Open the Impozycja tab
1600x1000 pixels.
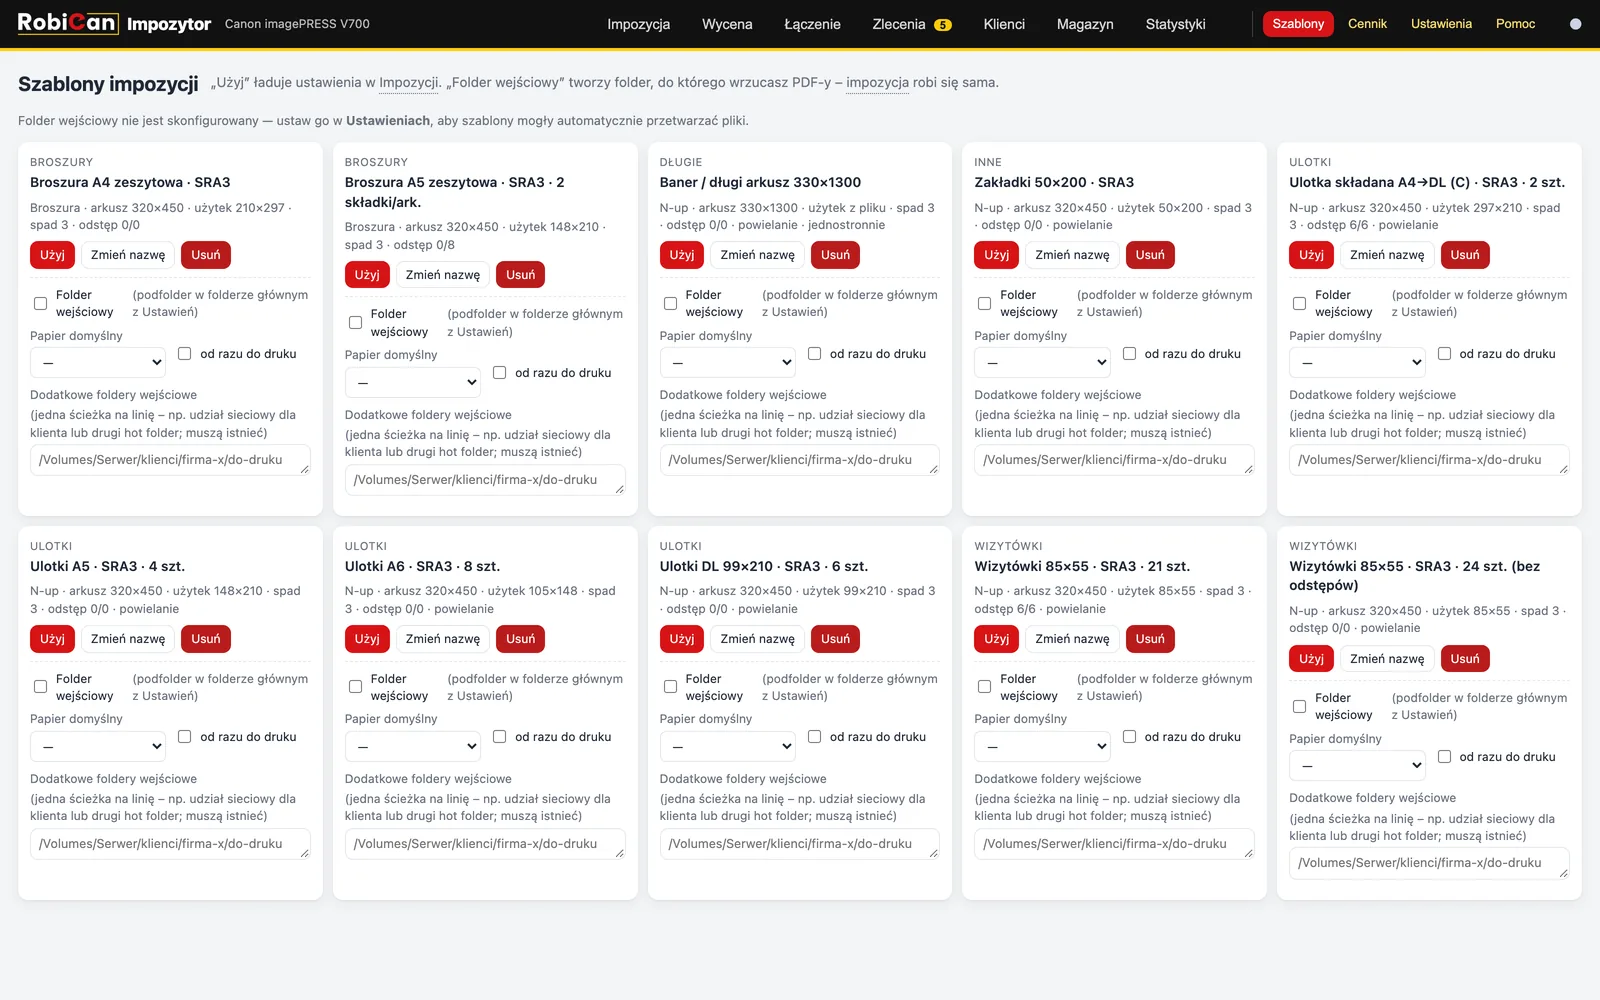click(639, 24)
